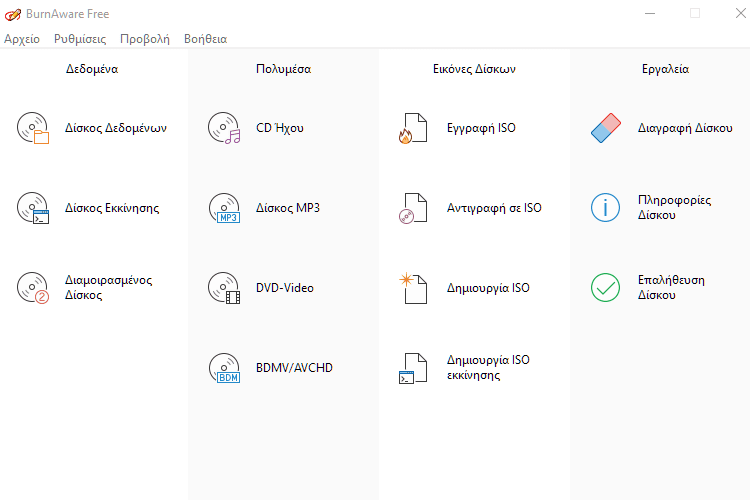
Task: Open the Ρυθμίσεις menu
Action: [80, 39]
